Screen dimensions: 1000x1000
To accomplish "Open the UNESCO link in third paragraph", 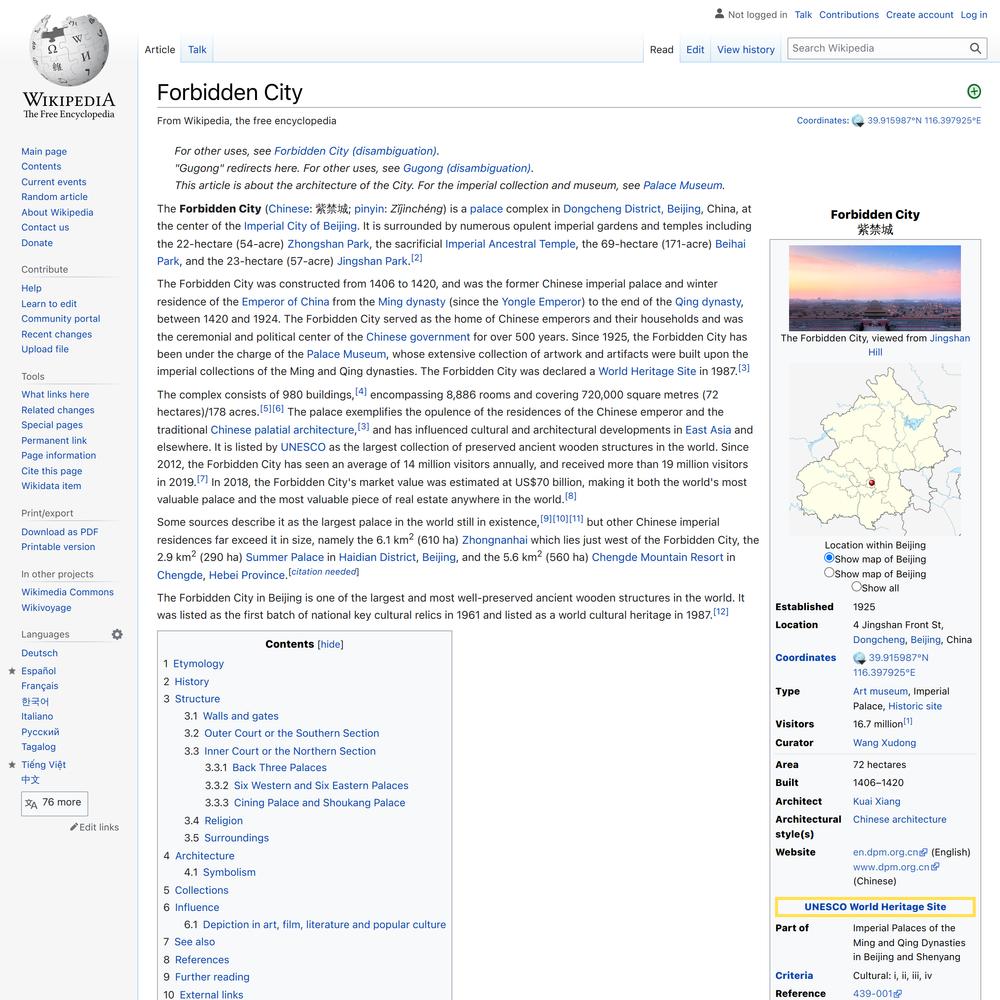I will (x=303, y=448).
